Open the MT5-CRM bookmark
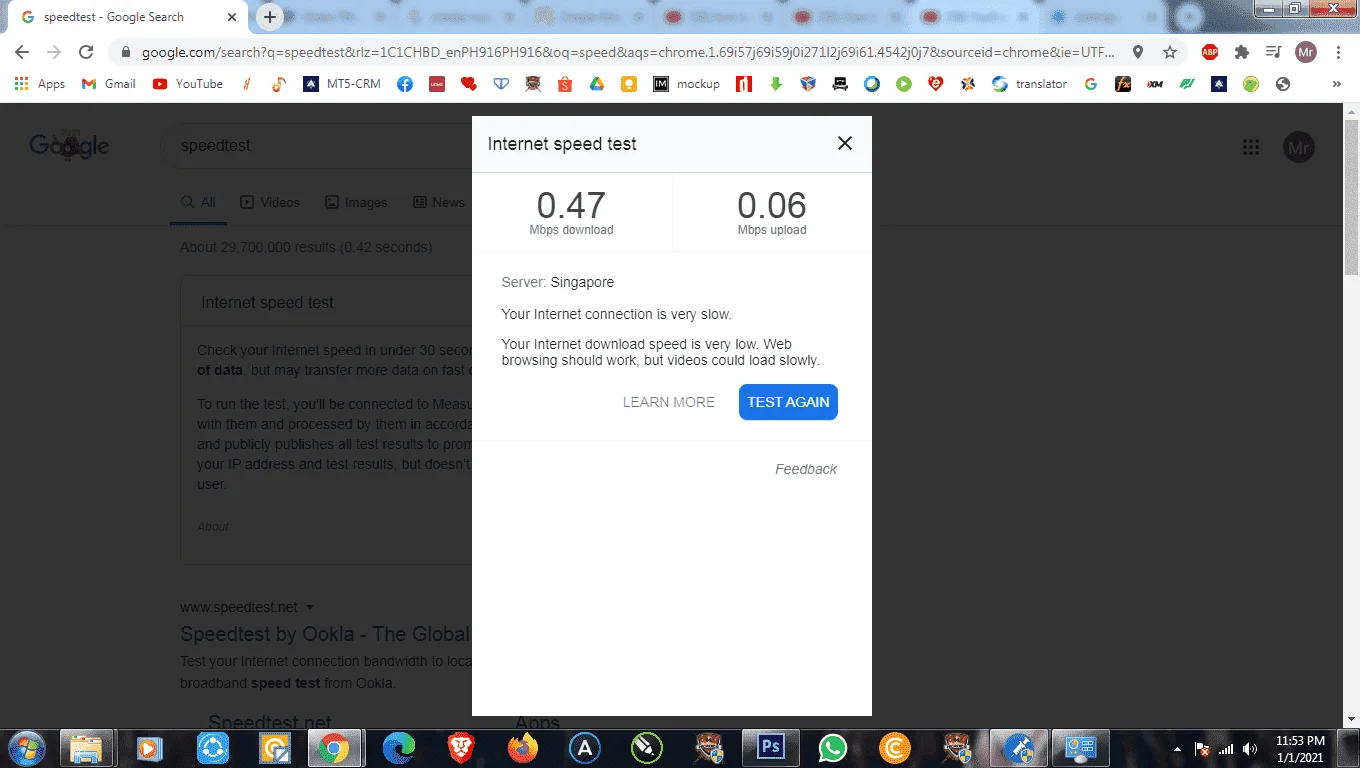The height and width of the screenshot is (768, 1360). point(343,84)
